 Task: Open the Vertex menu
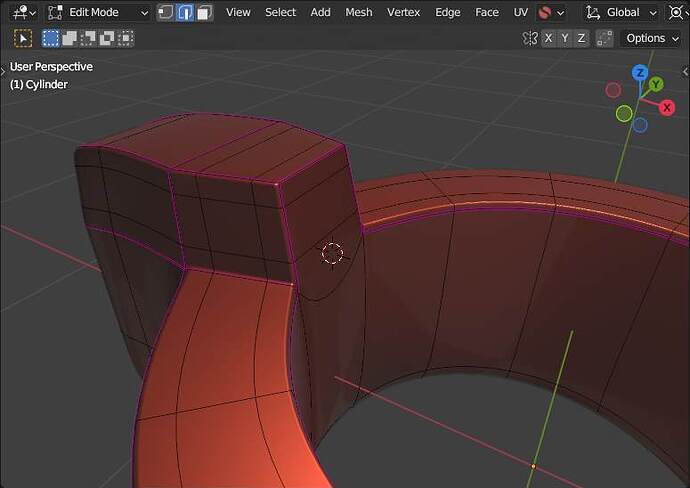[x=404, y=12]
